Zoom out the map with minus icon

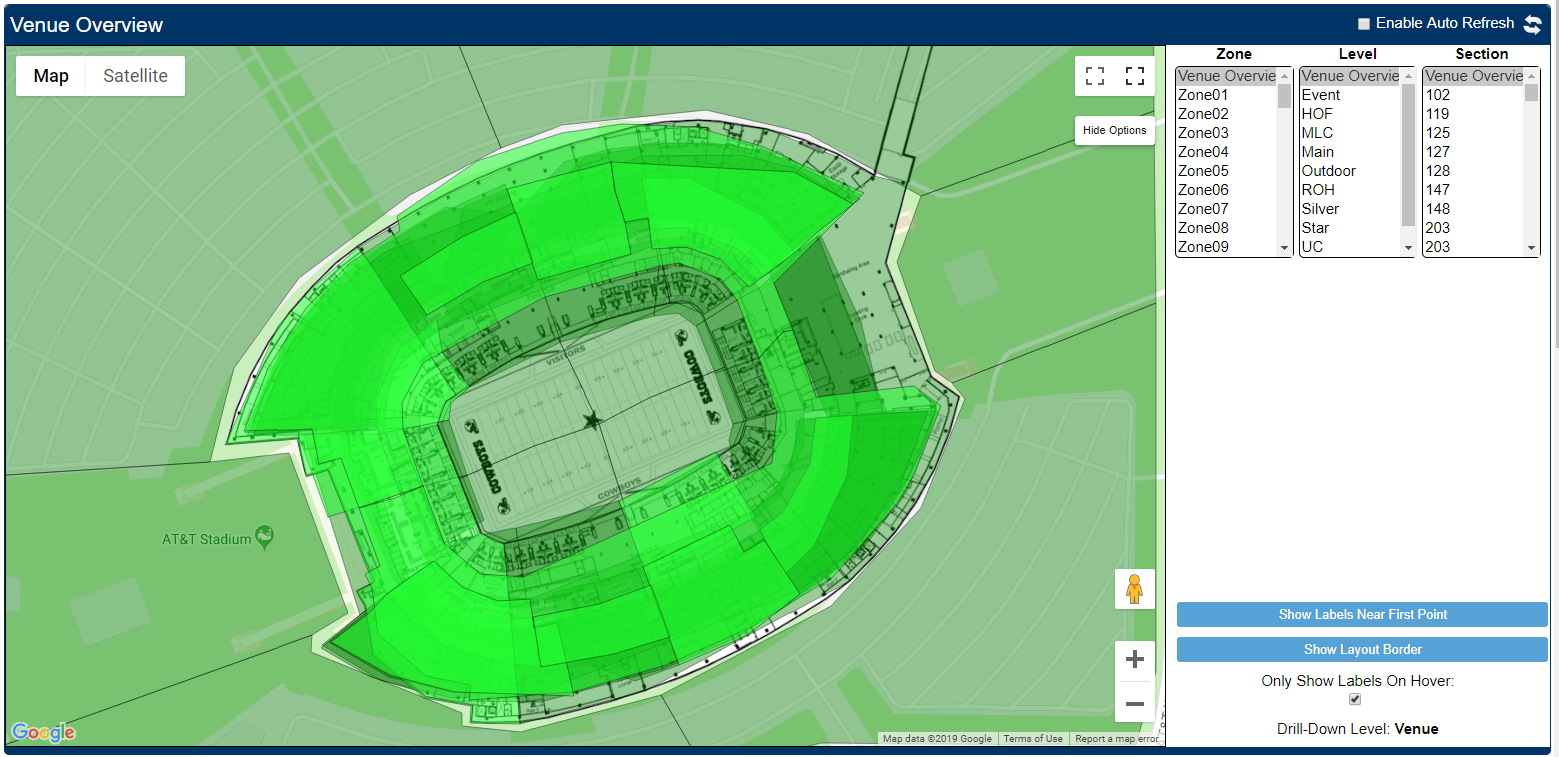tap(1134, 704)
